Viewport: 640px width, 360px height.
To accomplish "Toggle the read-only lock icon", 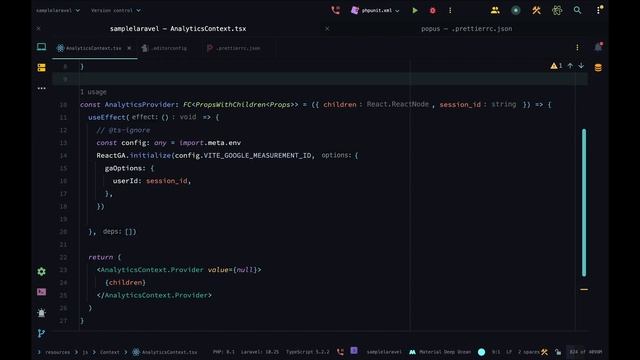I will point(558,352).
